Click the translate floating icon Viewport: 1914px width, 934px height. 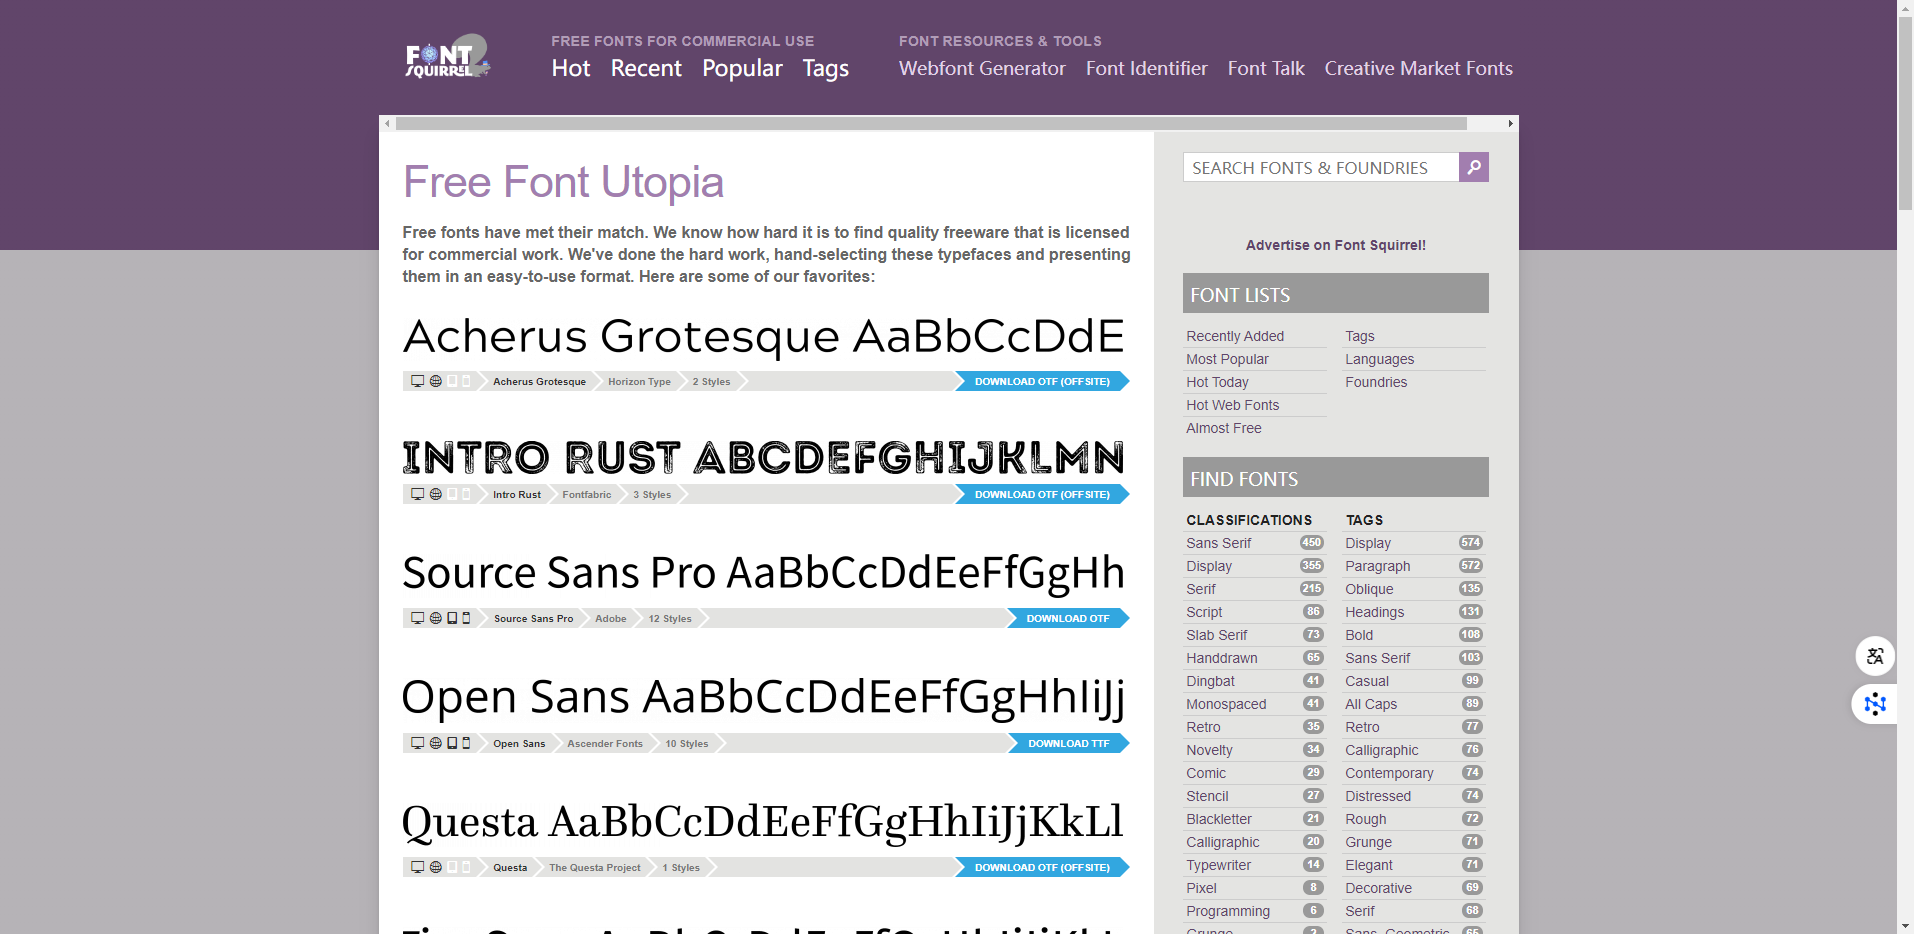point(1875,656)
